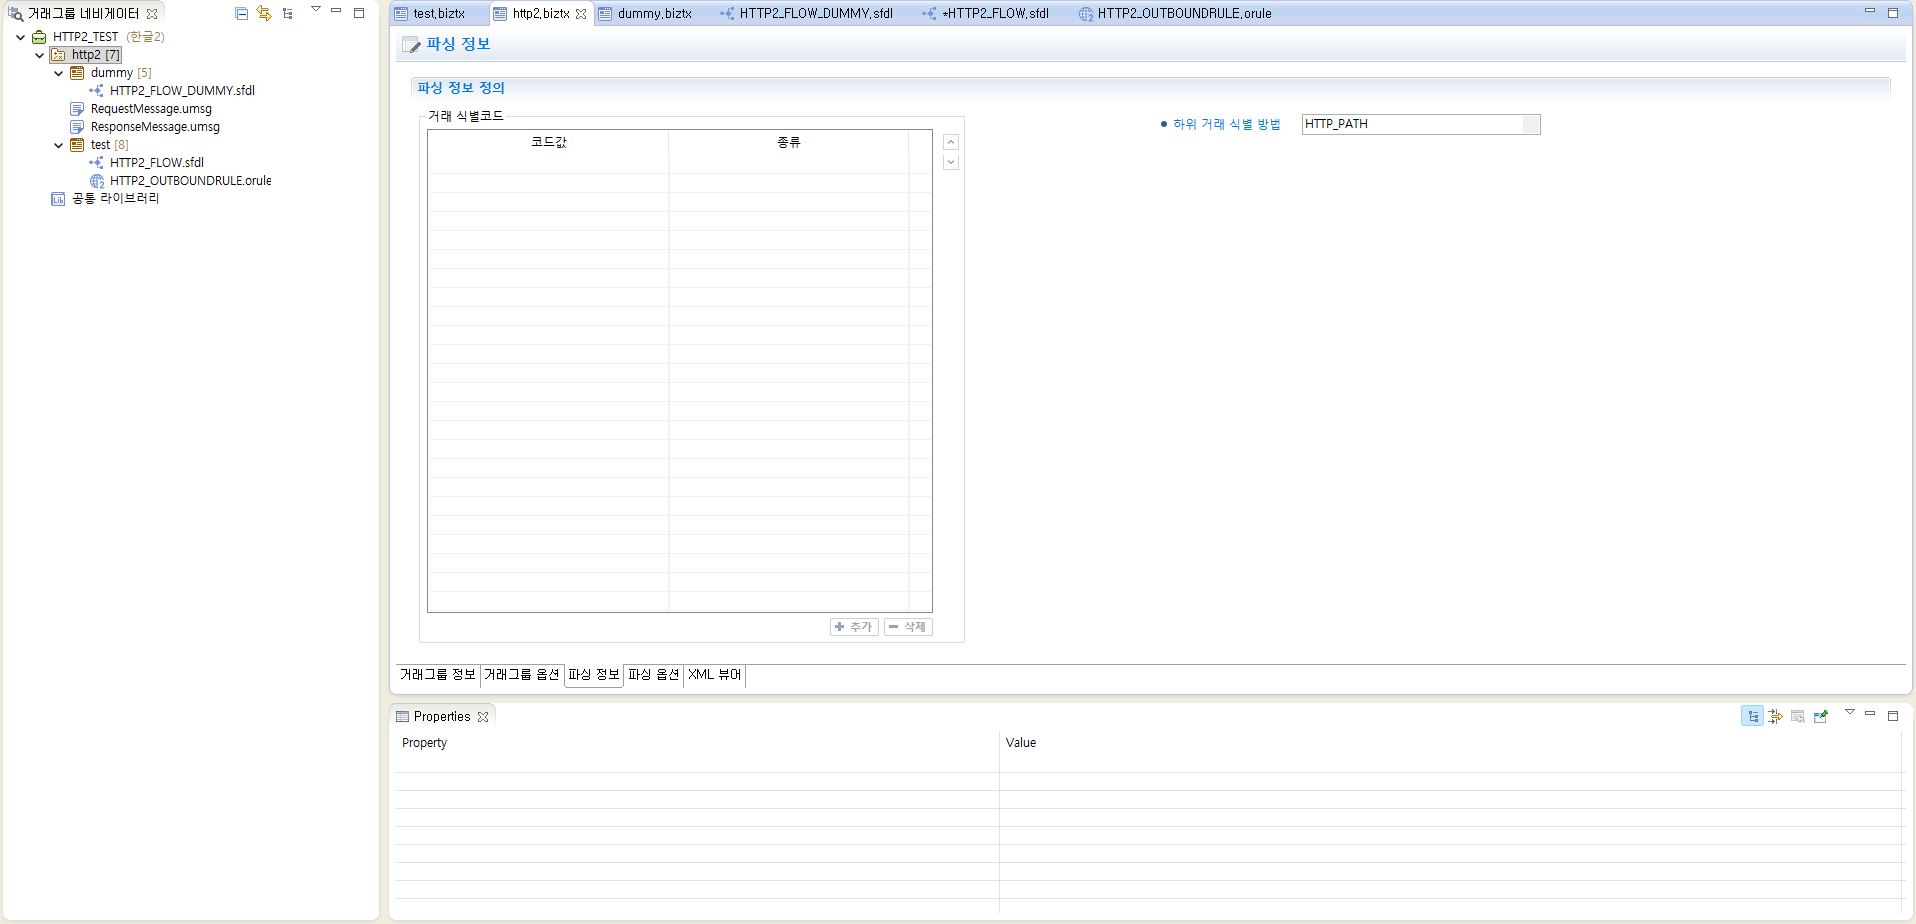Click the up arrow beside 거래 식별코드 table
Viewport: 1916px width, 924px height.
click(950, 141)
